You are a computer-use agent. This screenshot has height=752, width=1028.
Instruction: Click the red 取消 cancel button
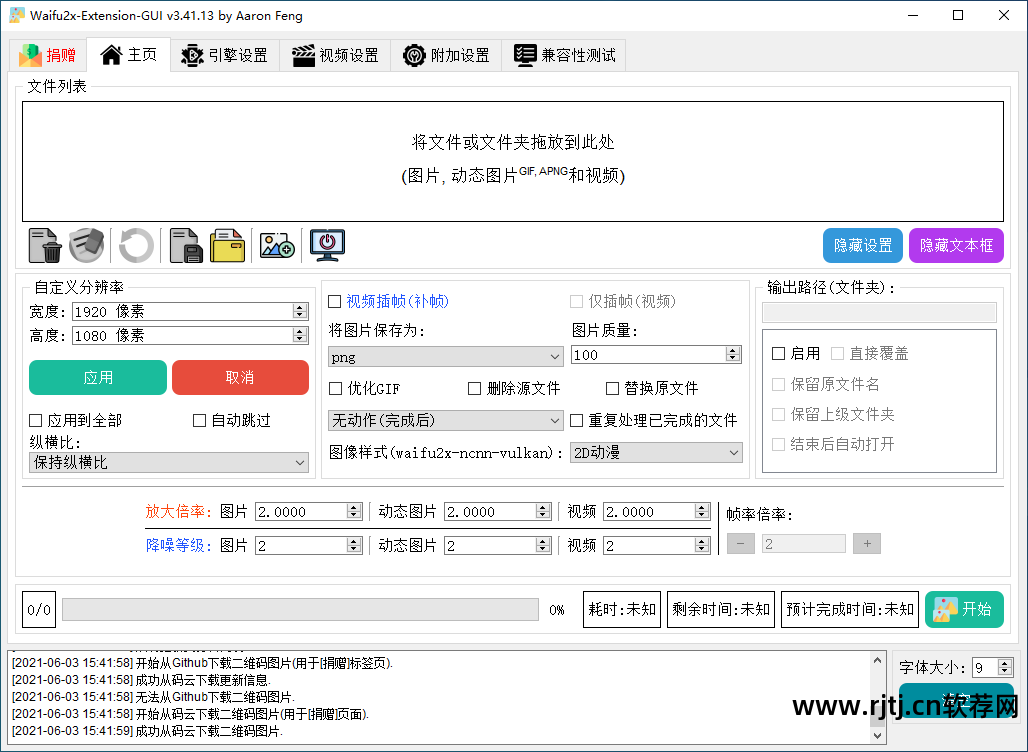tap(240, 378)
